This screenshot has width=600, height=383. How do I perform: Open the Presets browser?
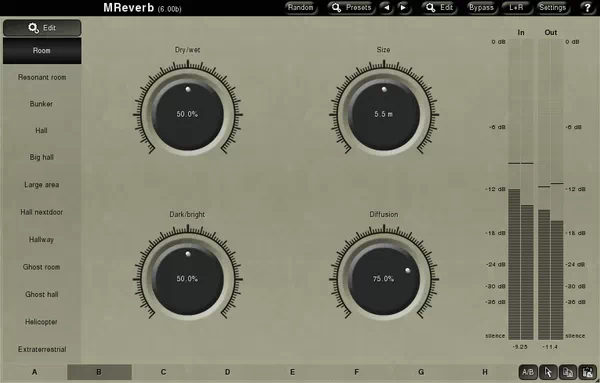tap(351, 8)
